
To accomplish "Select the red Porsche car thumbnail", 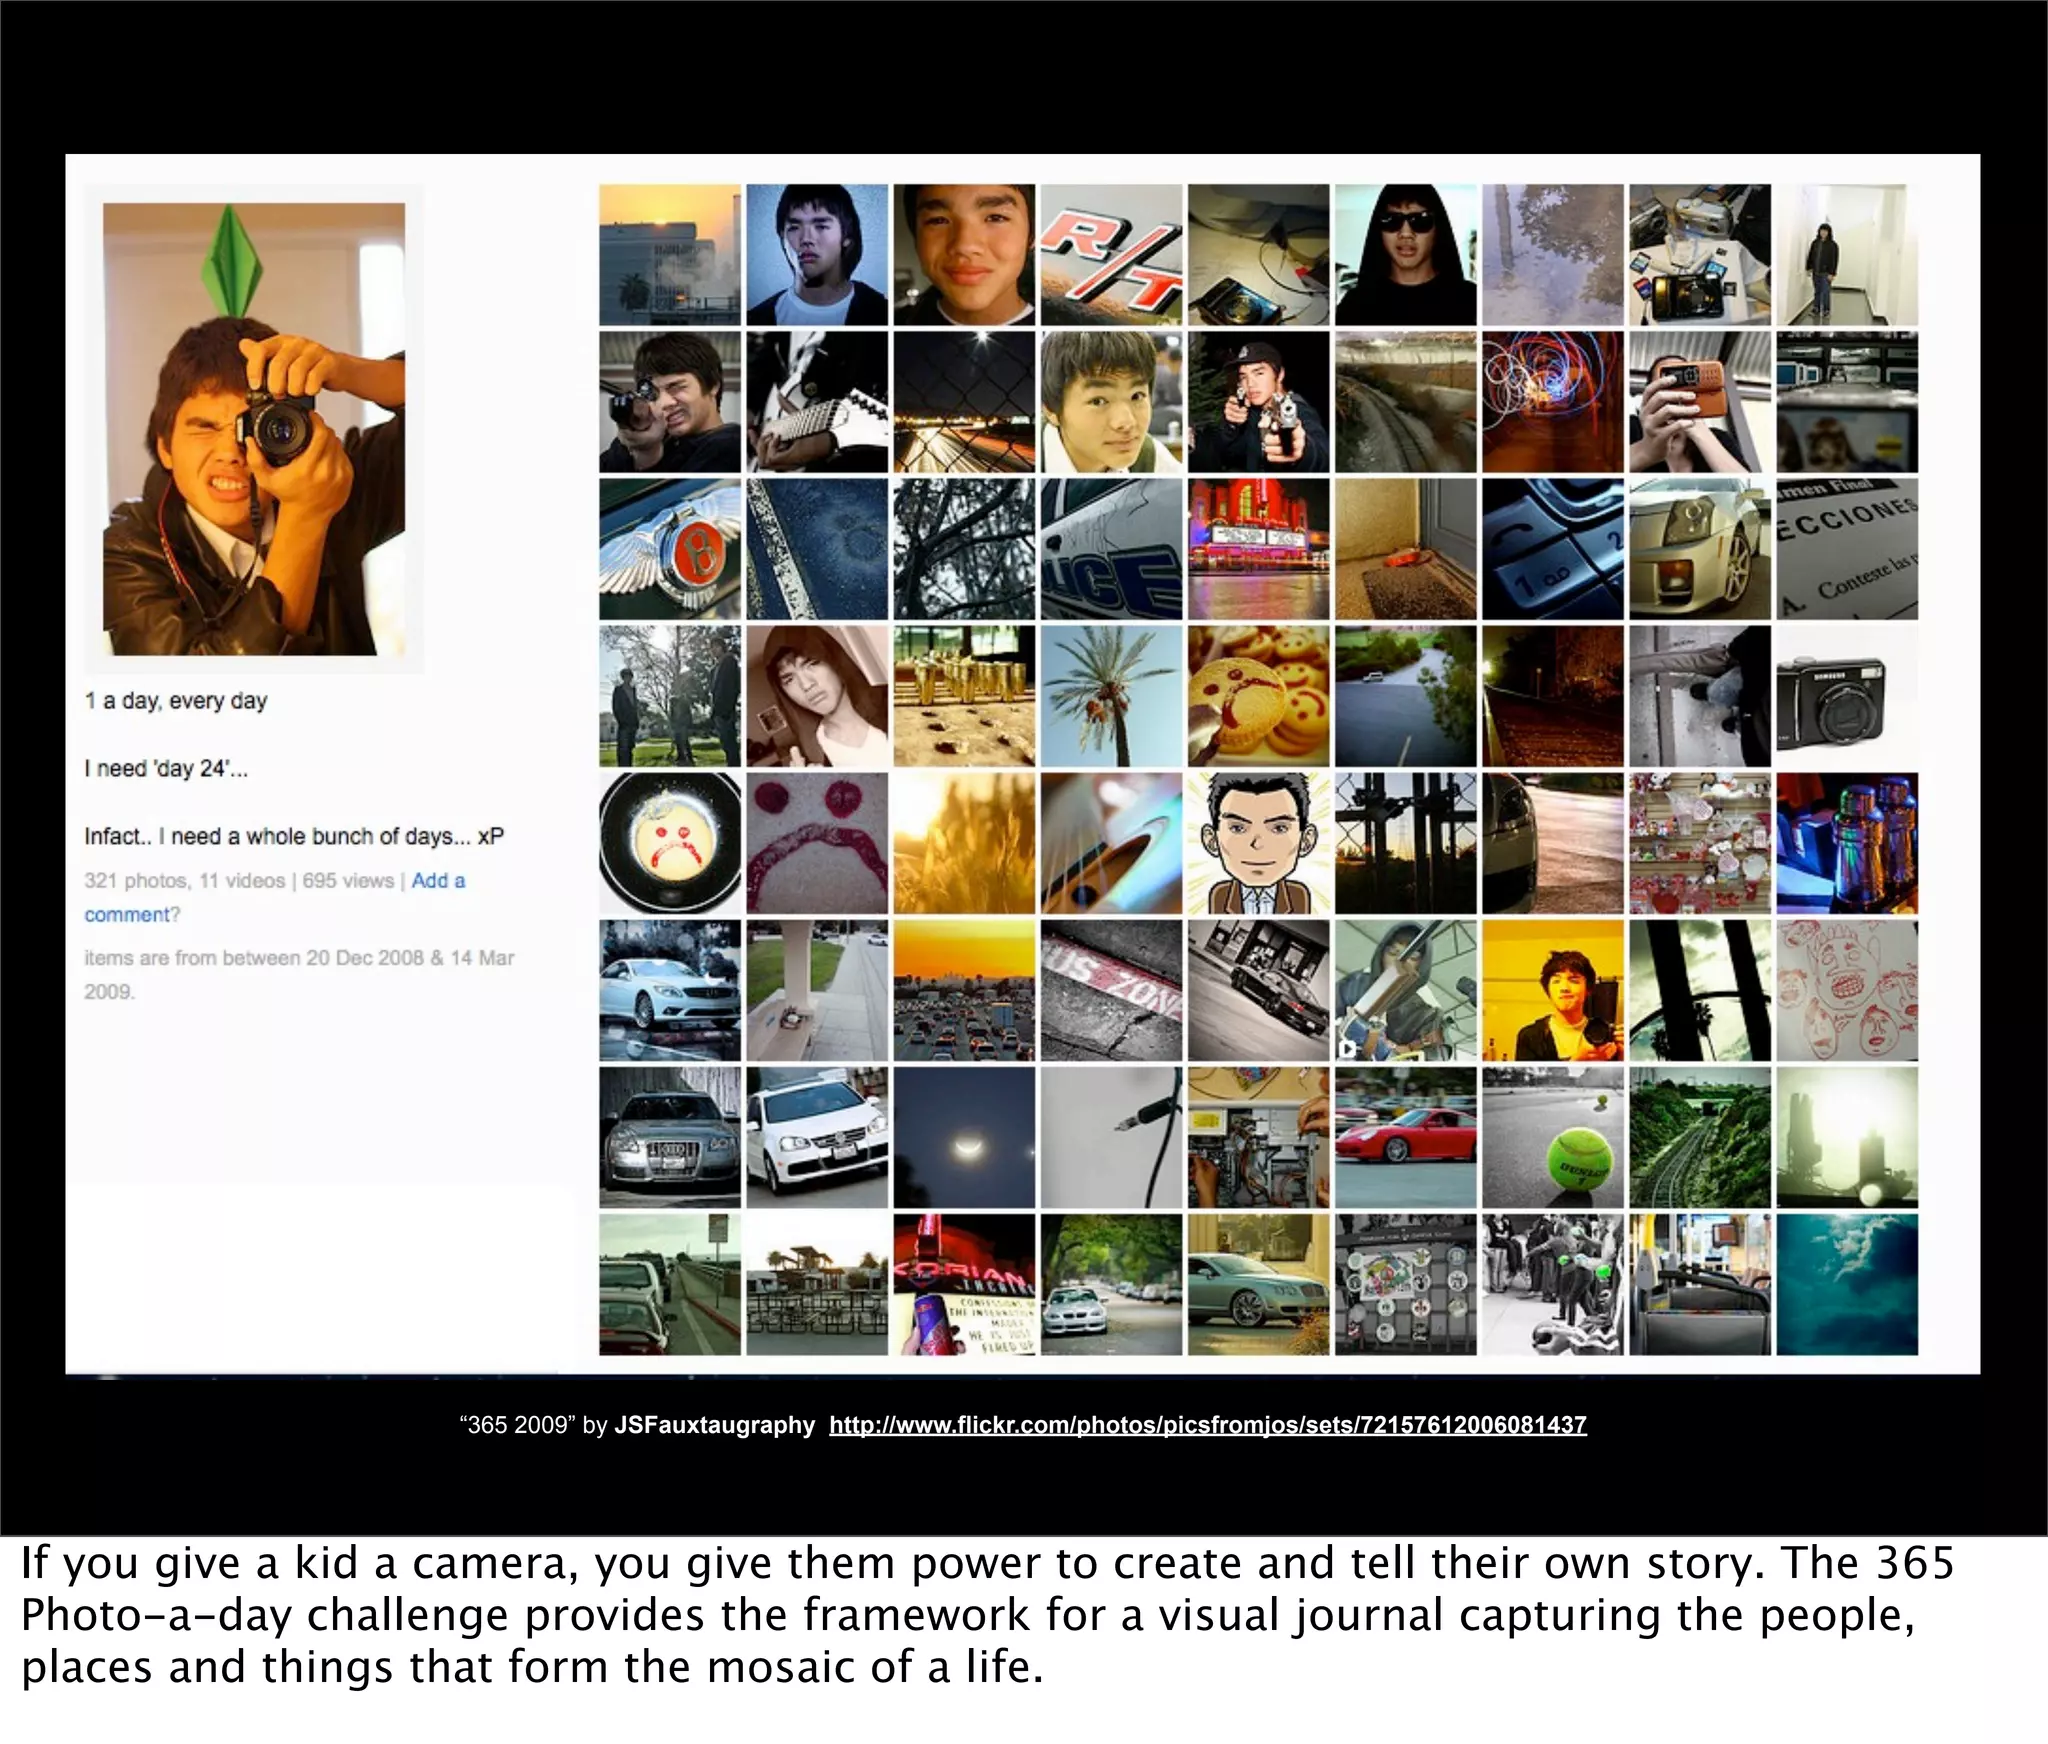I will click(1405, 1137).
